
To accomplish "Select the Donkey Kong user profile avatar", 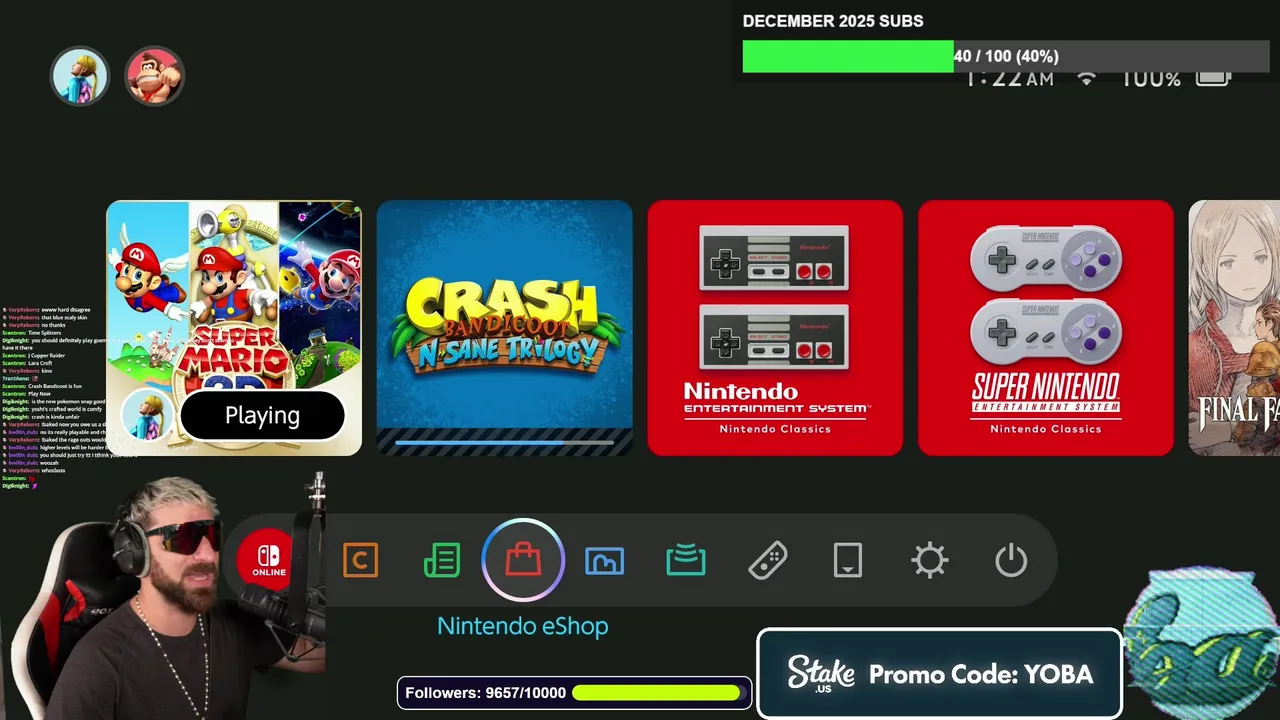I will pos(154,76).
